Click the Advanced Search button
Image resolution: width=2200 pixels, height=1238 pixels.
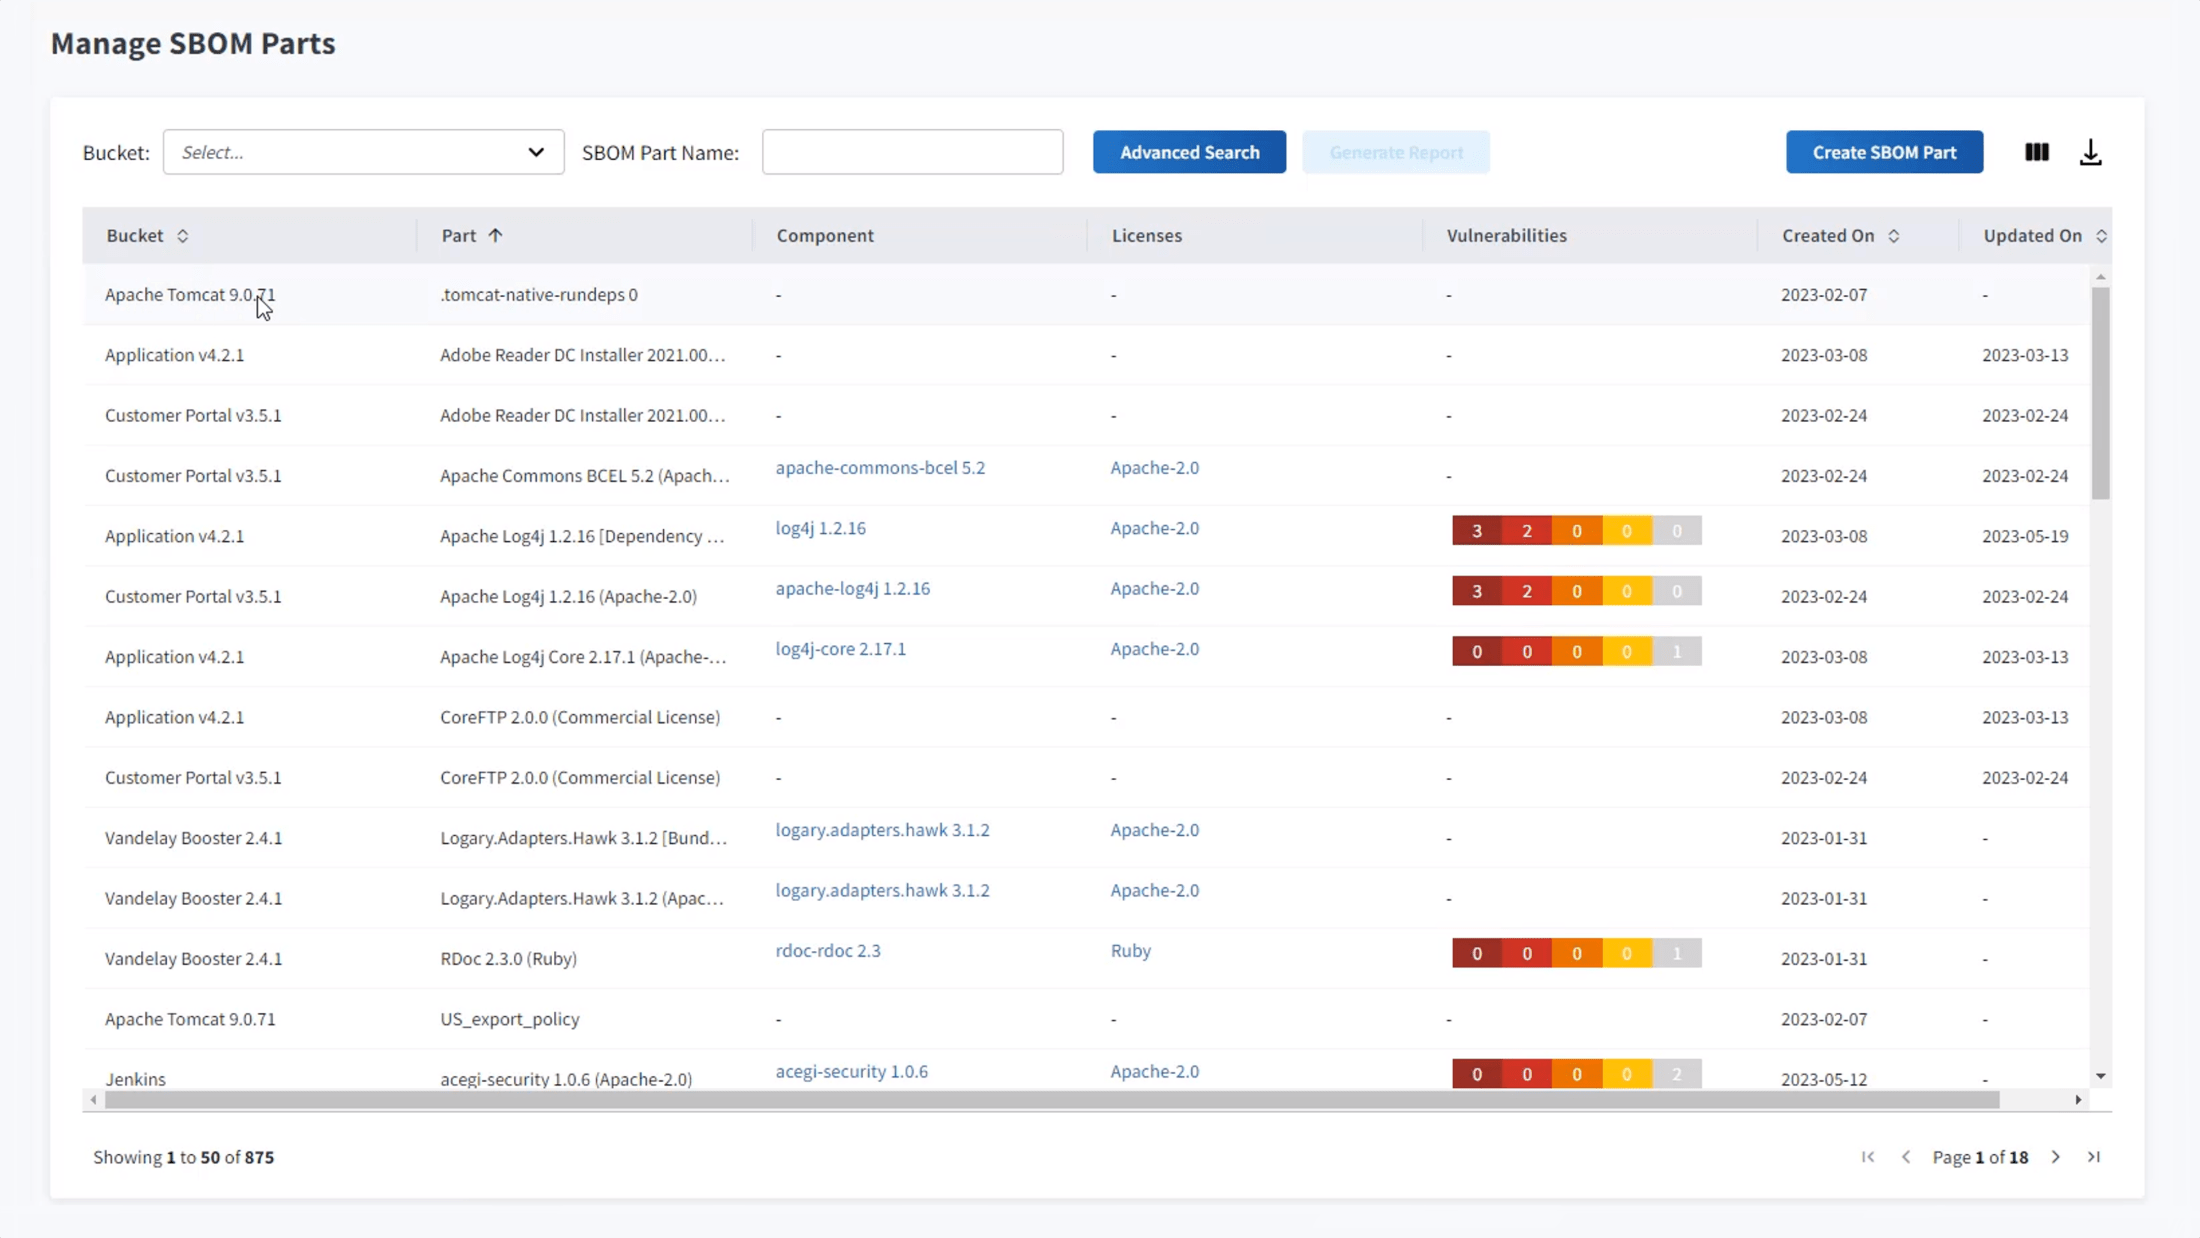[x=1189, y=152]
